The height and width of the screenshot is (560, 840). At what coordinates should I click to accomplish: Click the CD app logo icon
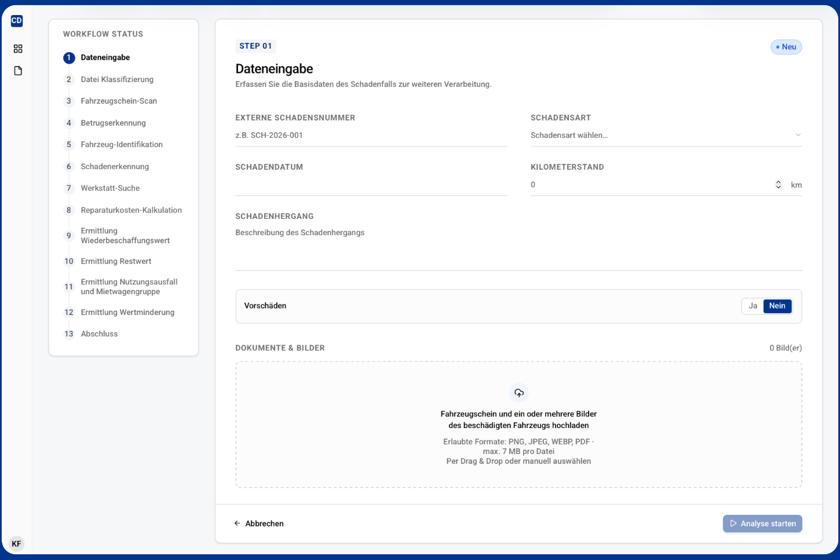(x=17, y=21)
